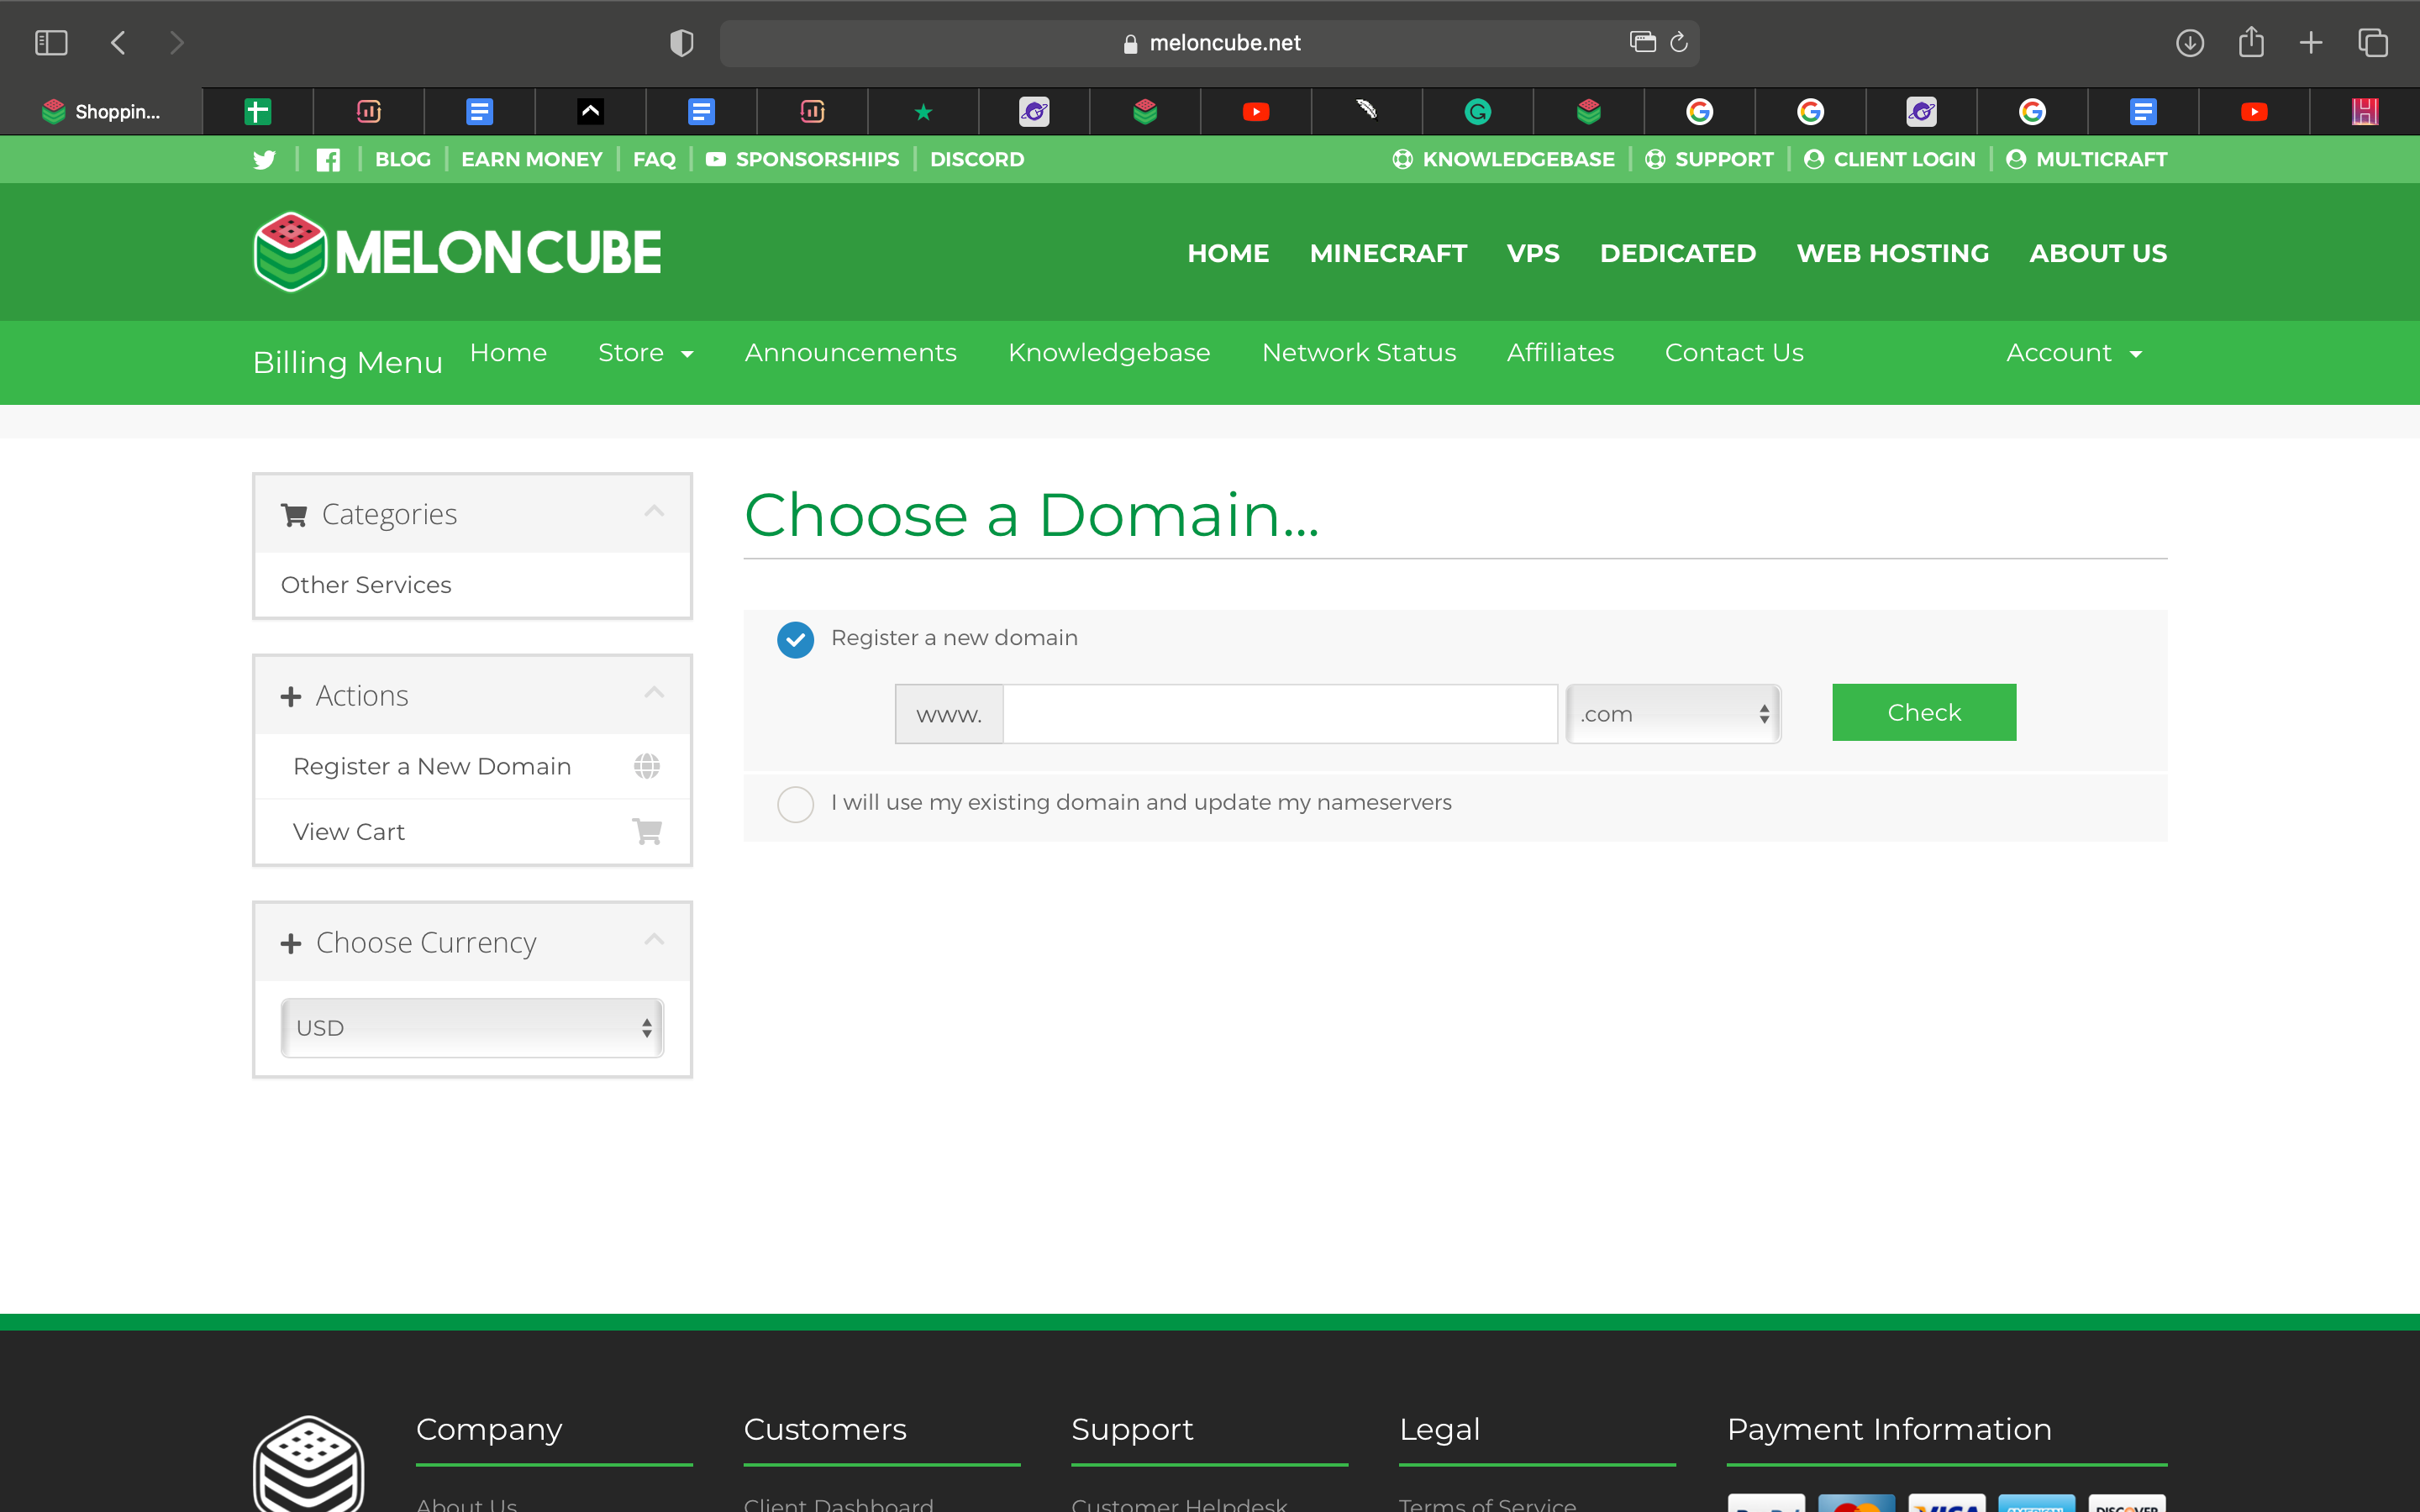Click the privacy shield icon
This screenshot has height=1512, width=2420.
[x=681, y=43]
